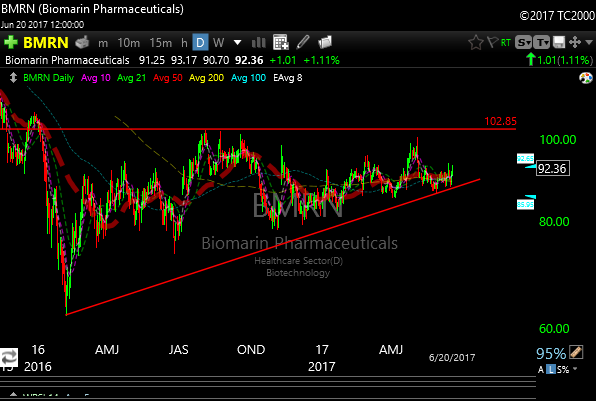Open the top-right chart options arrow
Image resolution: width=596 pixels, height=401 pixels.
pos(589,42)
